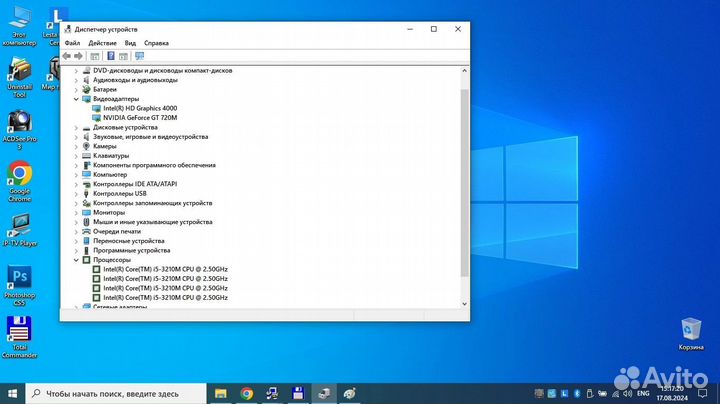Expand the Контроллеры USB chevron
The height and width of the screenshot is (404, 720).
point(76,193)
